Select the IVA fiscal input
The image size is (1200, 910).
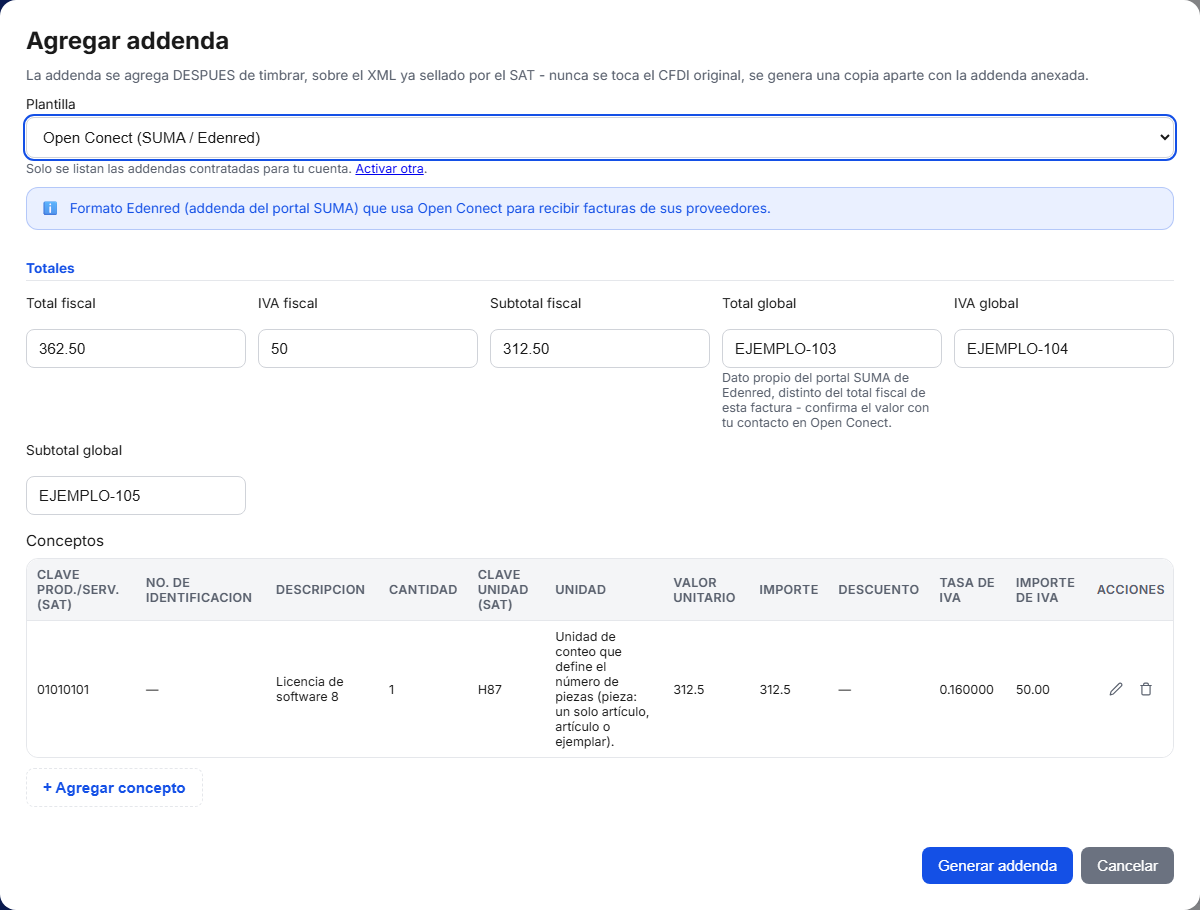[x=368, y=349]
